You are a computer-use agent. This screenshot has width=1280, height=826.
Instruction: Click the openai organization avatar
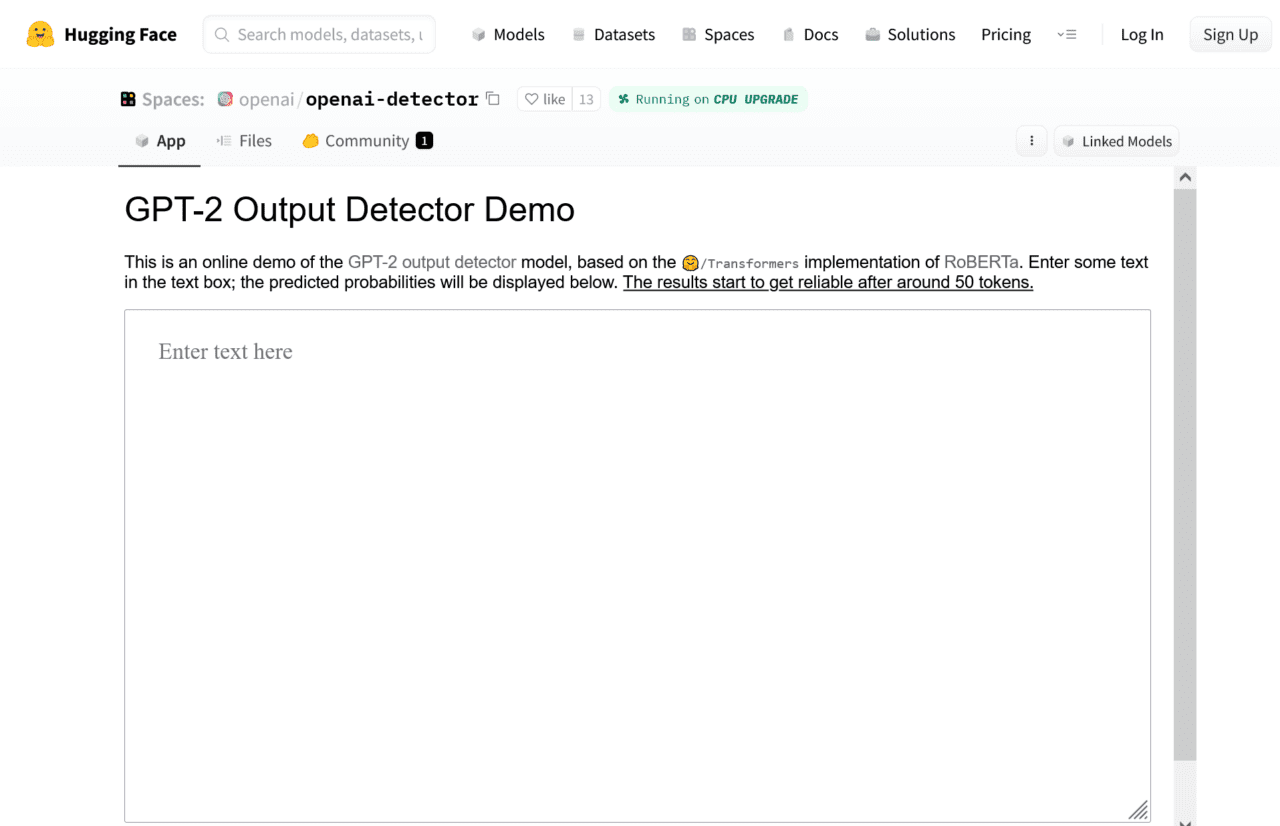tap(225, 98)
